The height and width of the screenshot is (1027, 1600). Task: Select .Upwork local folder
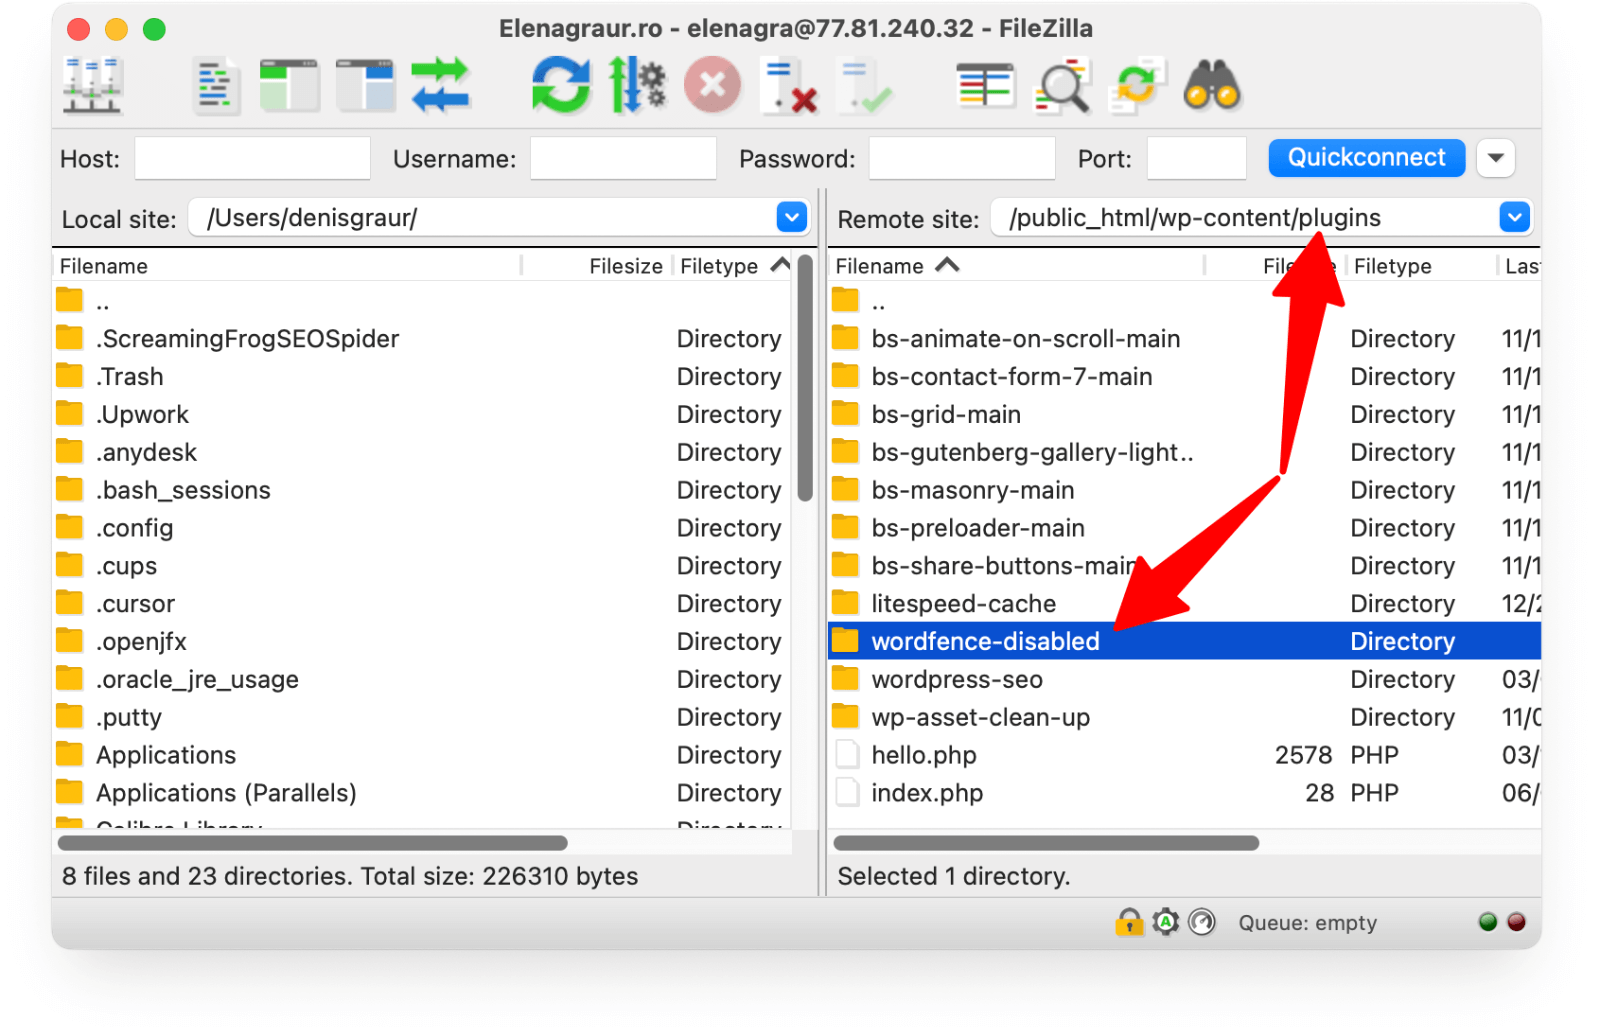coord(422,414)
